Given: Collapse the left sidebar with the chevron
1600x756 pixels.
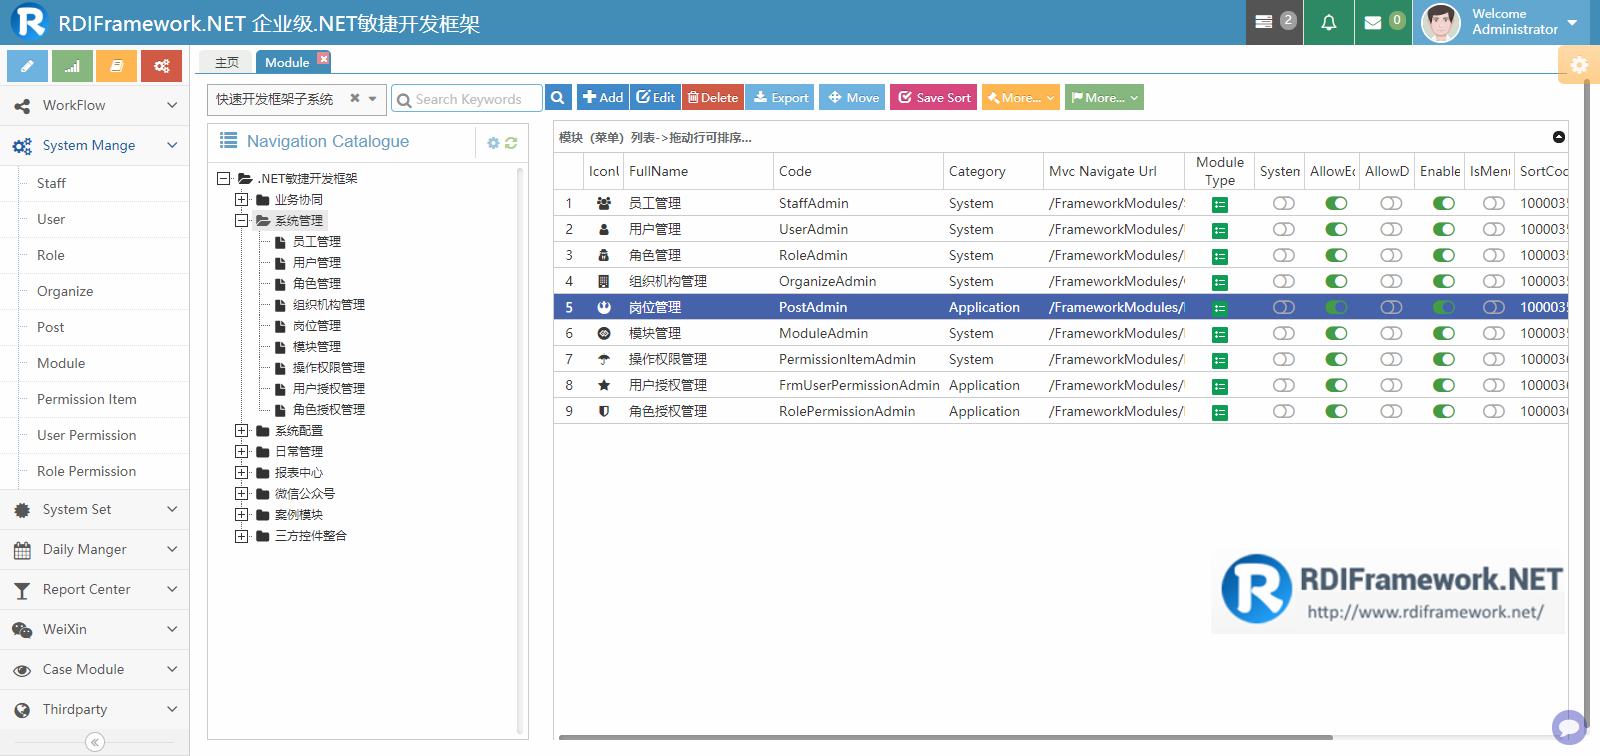Looking at the screenshot, I should [95, 742].
